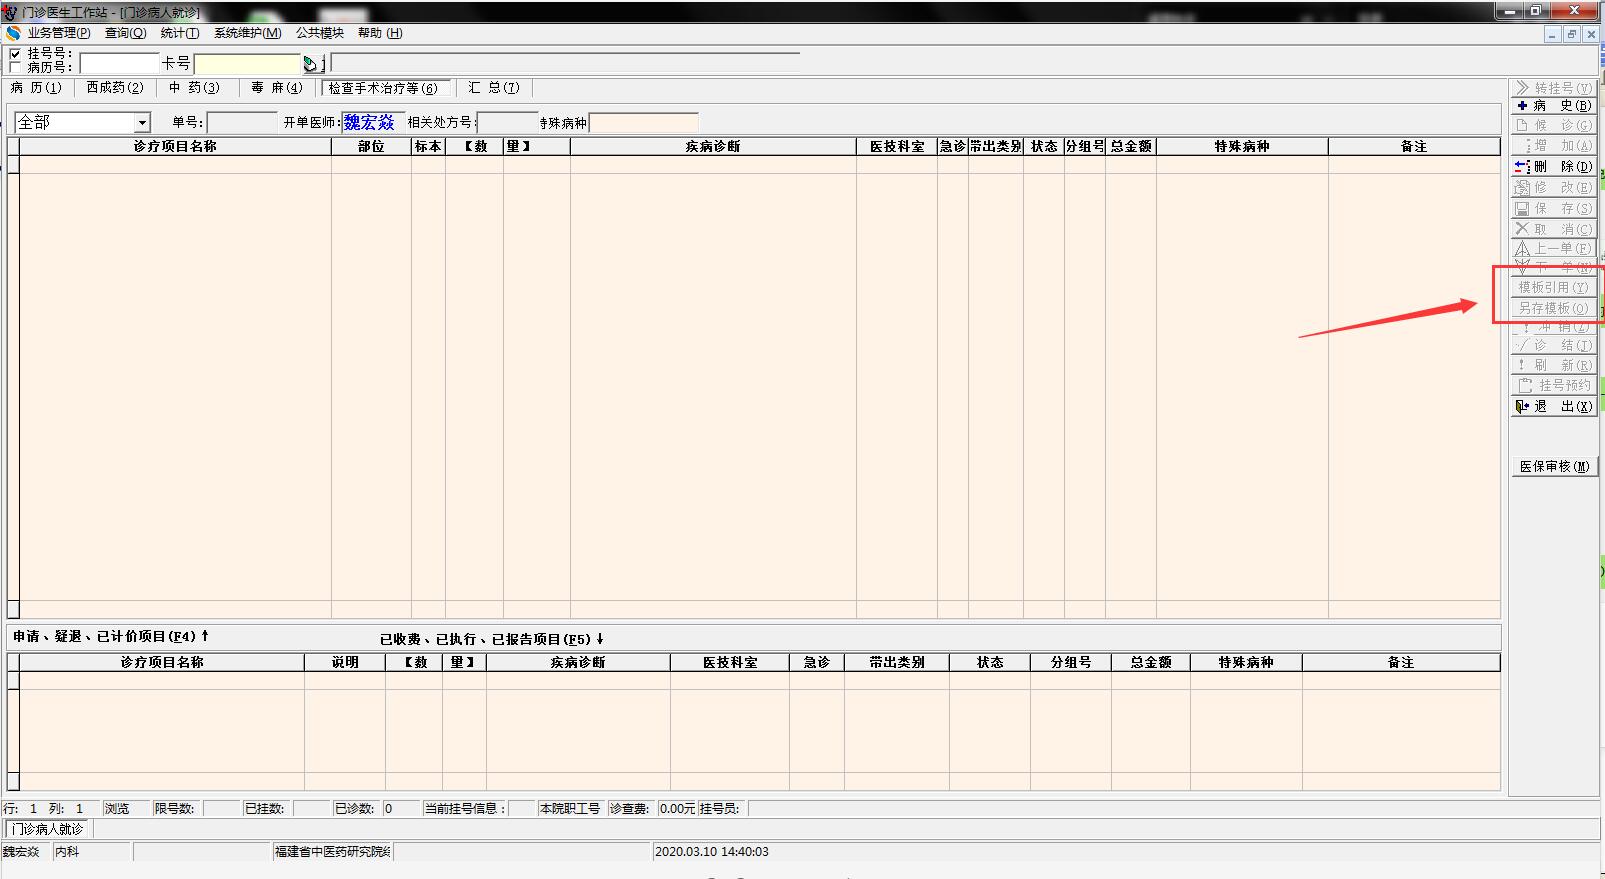Click 保存(S) to save
This screenshot has height=879, width=1605.
tap(1553, 209)
